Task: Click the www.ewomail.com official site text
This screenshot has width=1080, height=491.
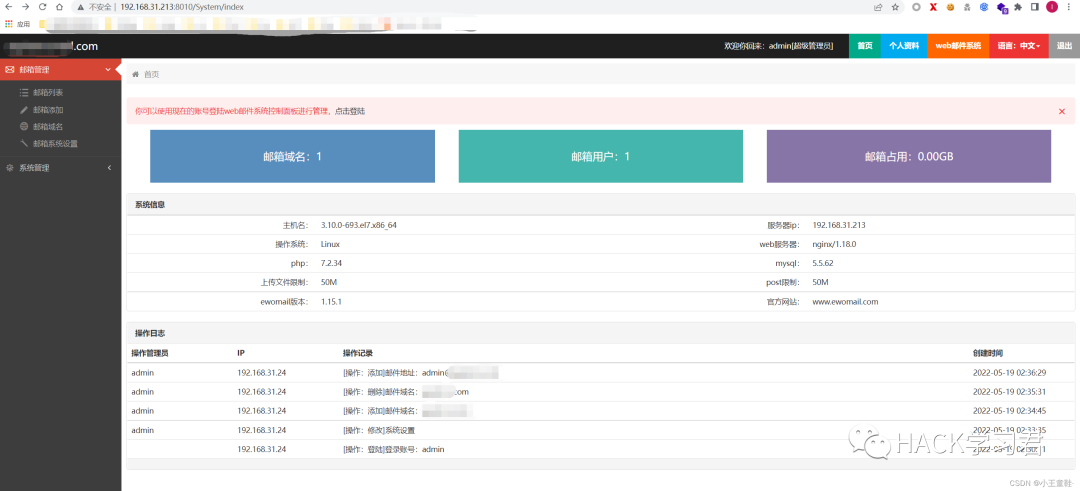Action: pyautogui.click(x=845, y=302)
